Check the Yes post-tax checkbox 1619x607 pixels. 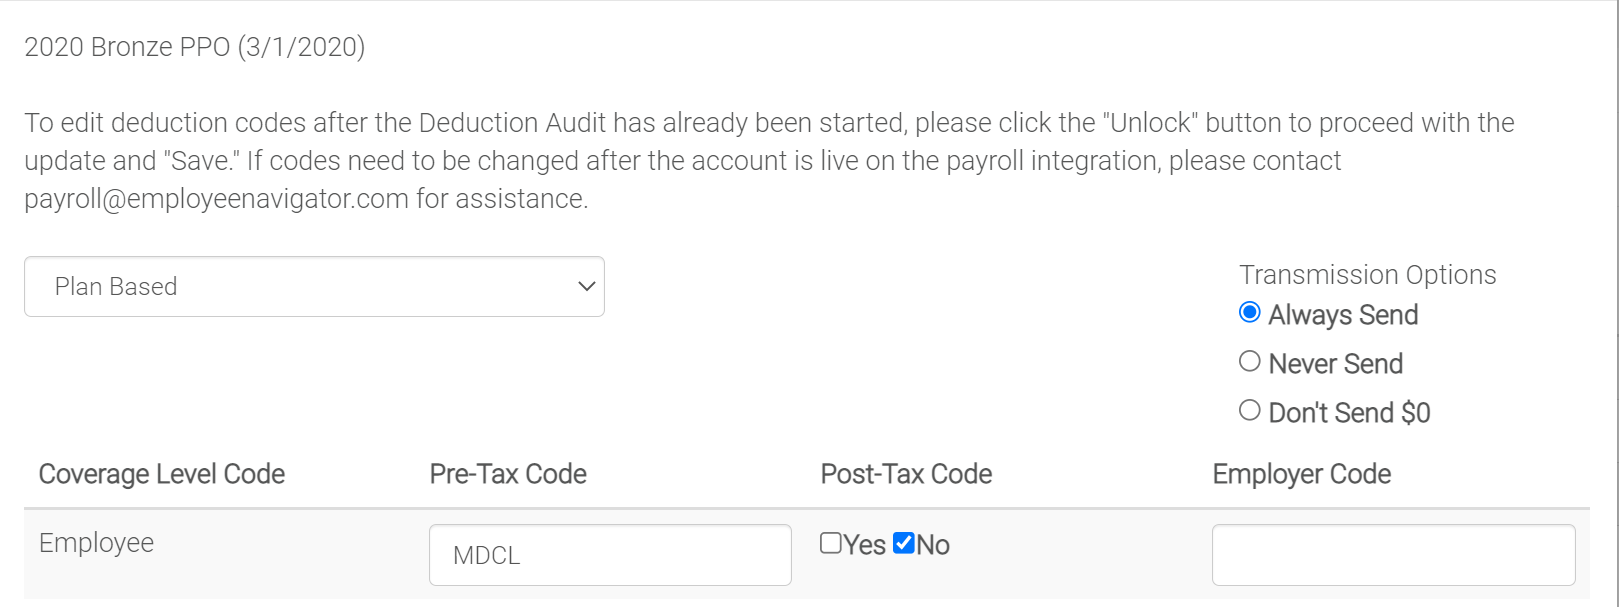(830, 543)
